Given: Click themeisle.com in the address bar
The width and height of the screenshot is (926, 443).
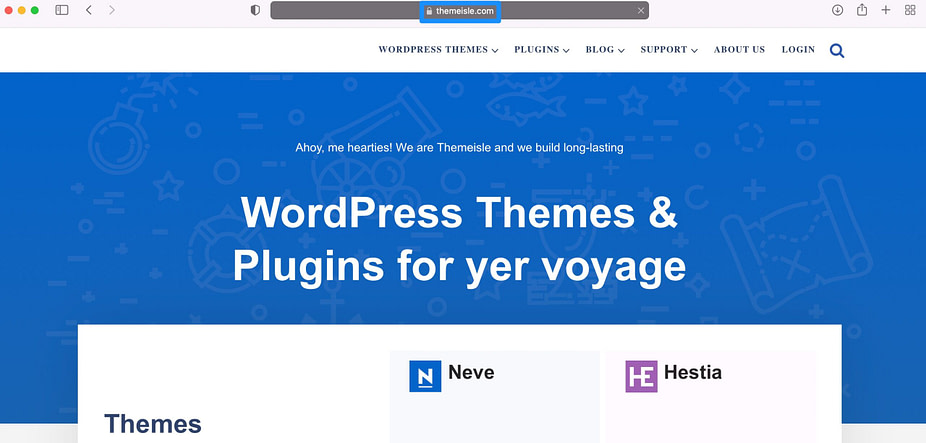Looking at the screenshot, I should point(465,11).
